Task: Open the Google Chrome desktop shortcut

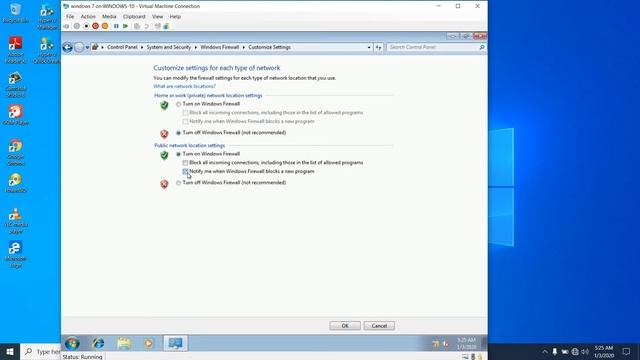Action: pyautogui.click(x=16, y=152)
